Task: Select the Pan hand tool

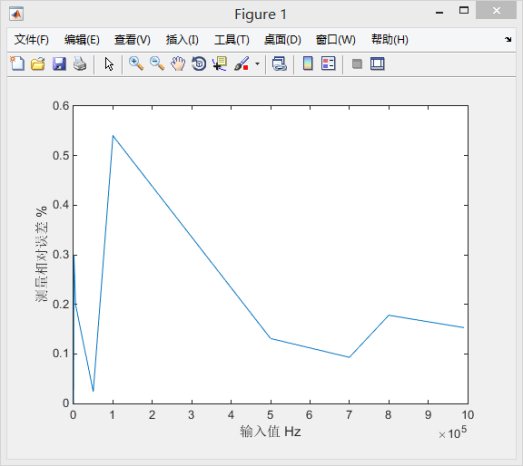Action: click(178, 63)
